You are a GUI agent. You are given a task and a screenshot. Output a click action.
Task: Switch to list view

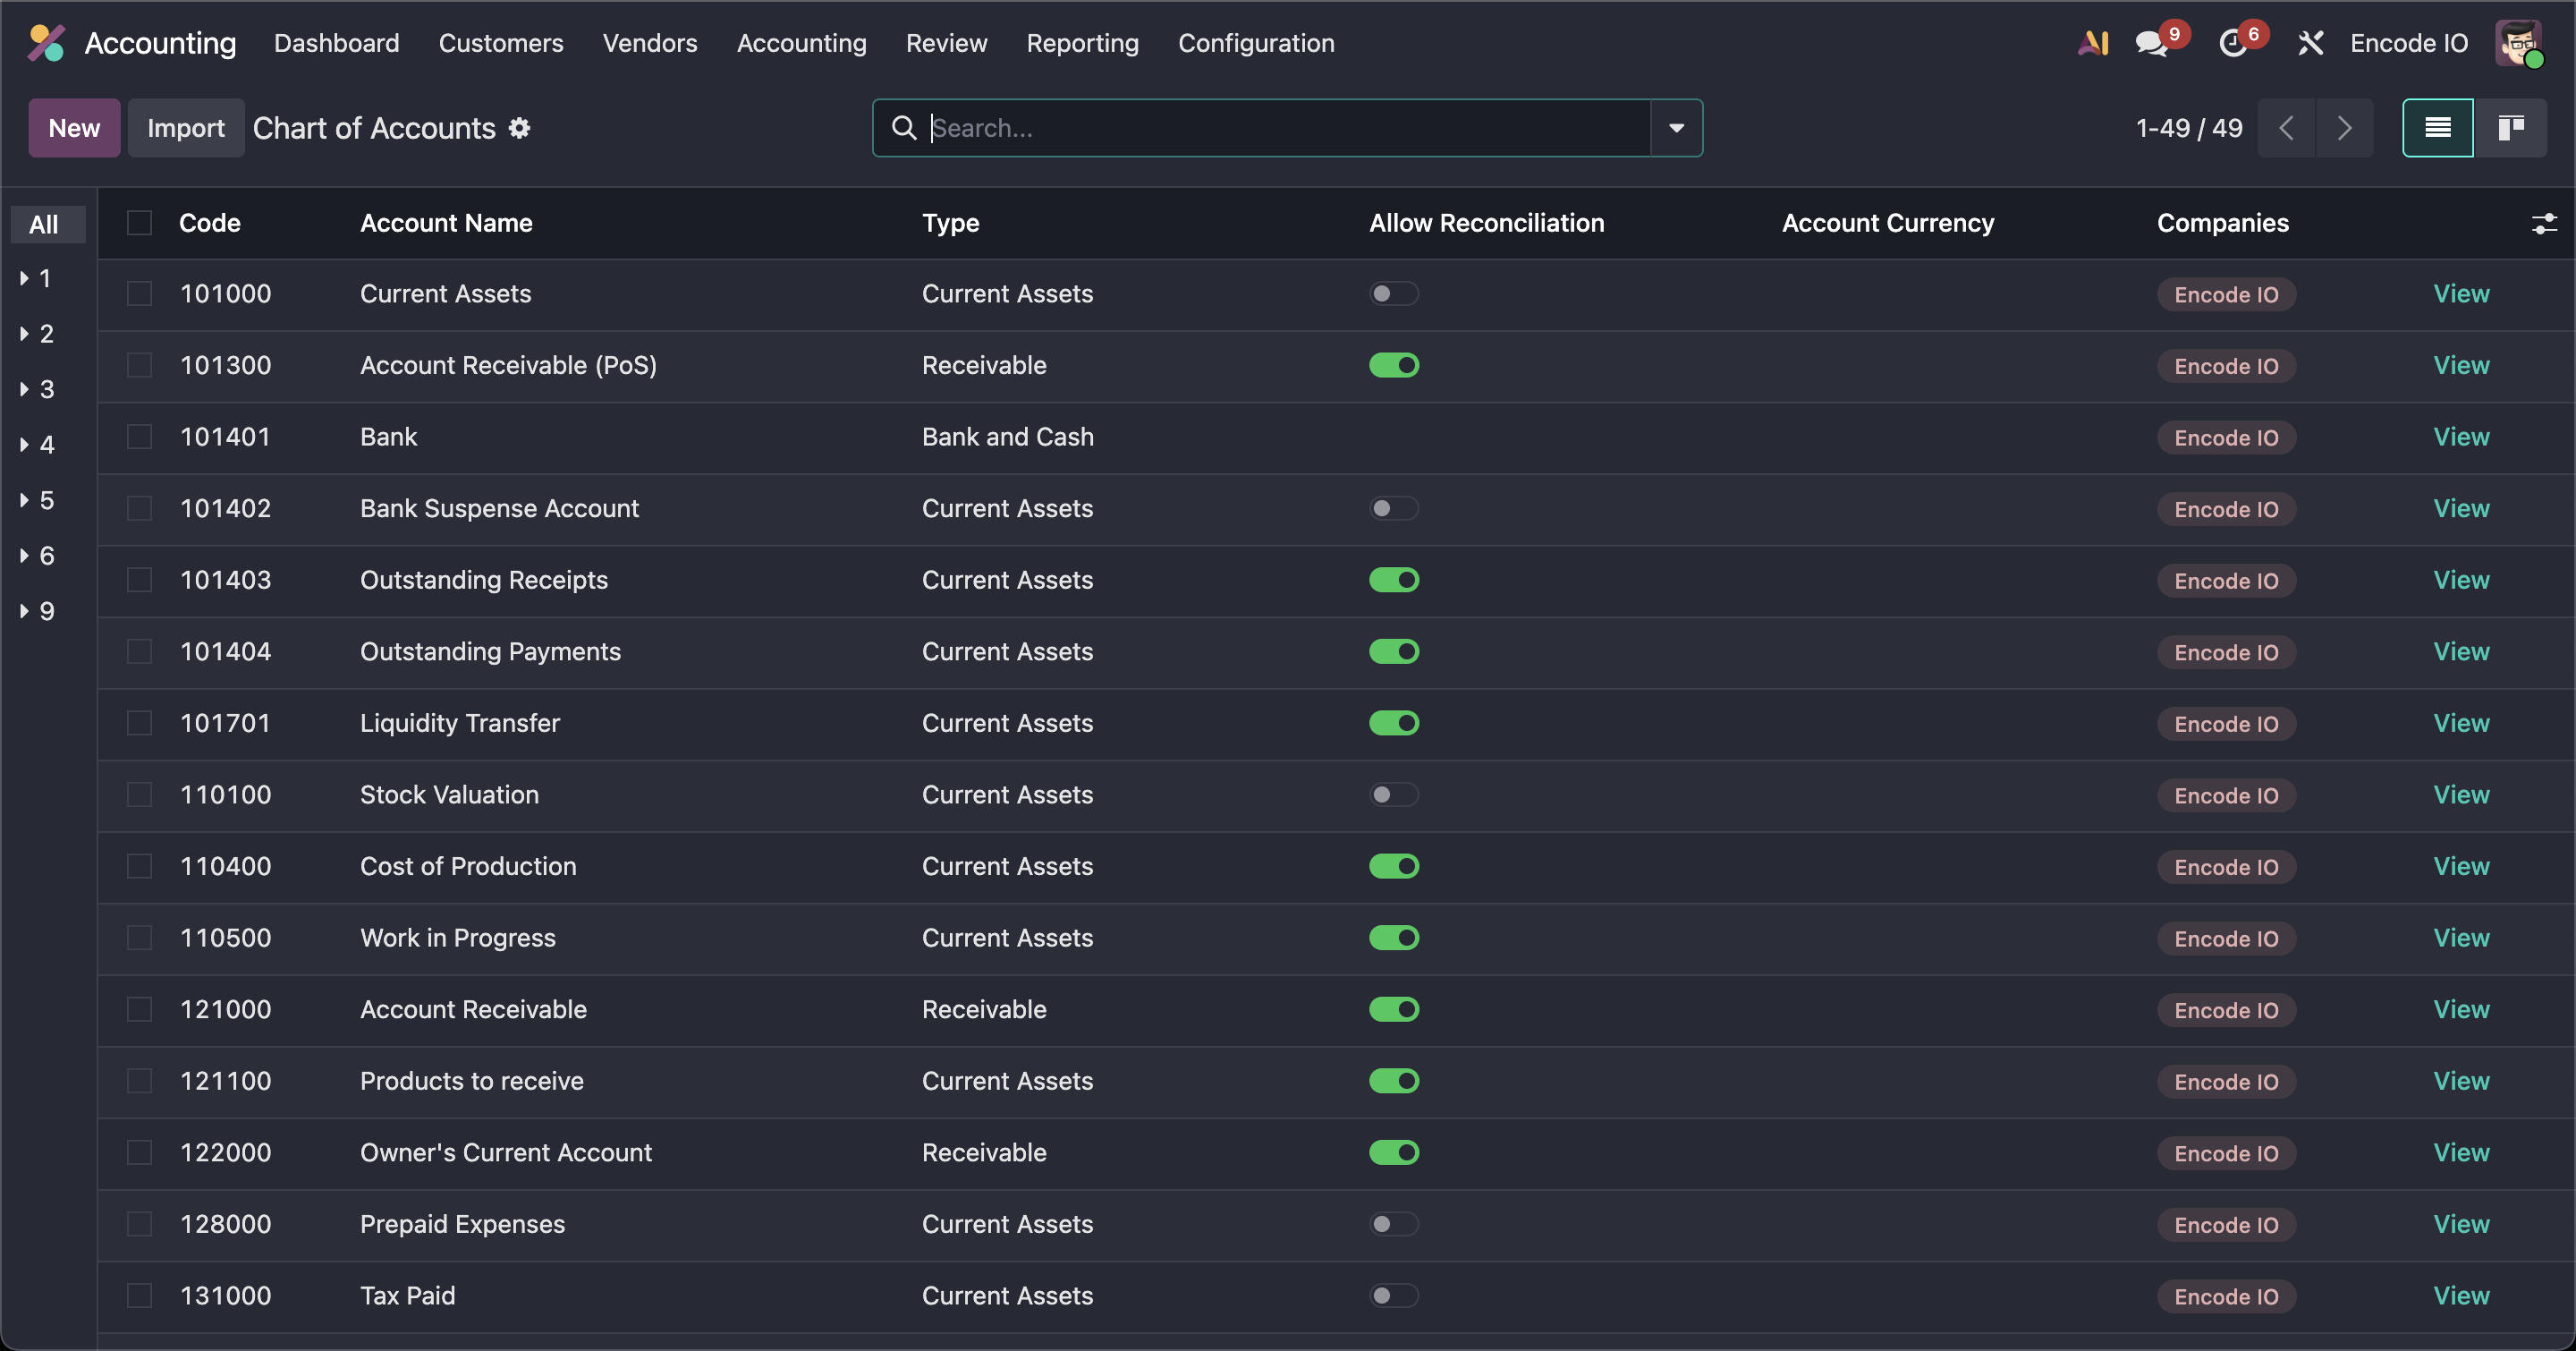tap(2437, 128)
